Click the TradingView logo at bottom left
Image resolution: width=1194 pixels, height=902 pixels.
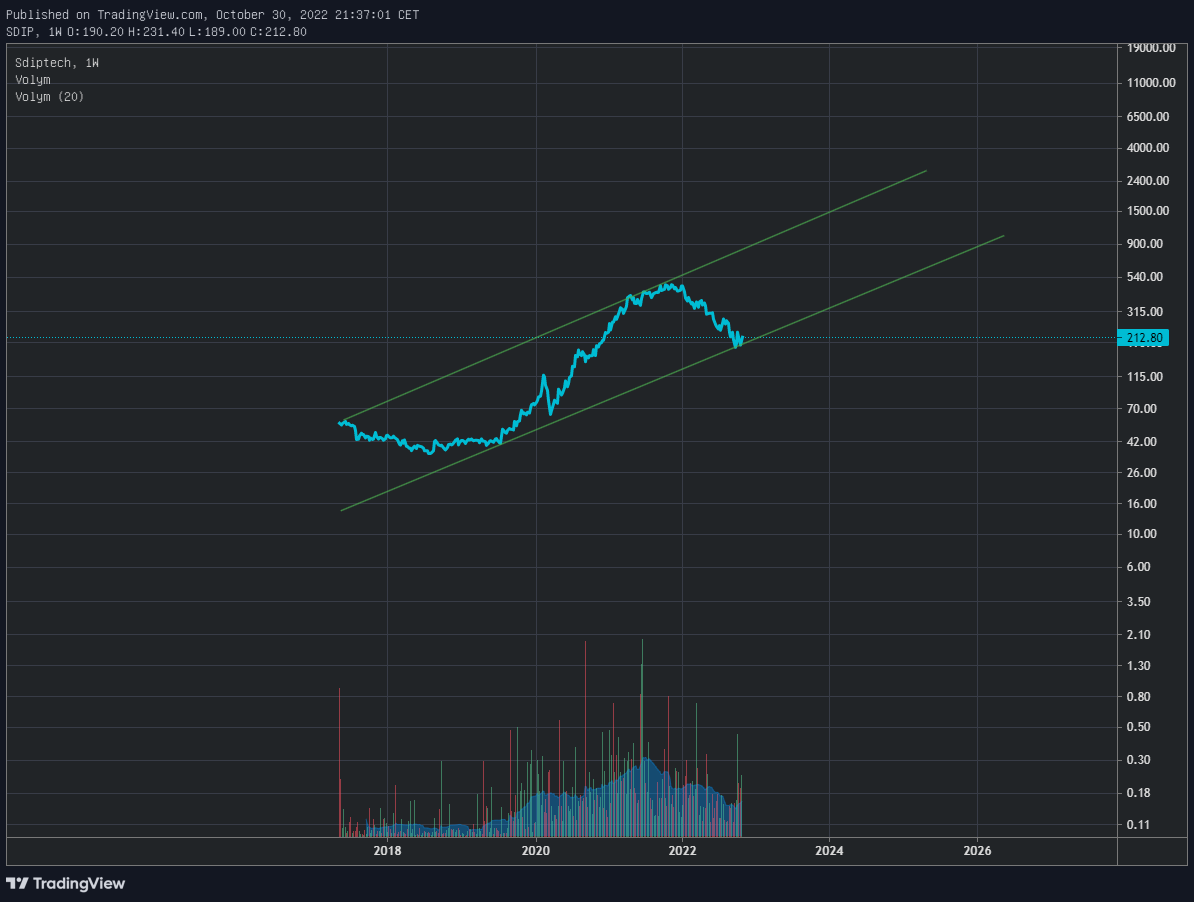65,883
